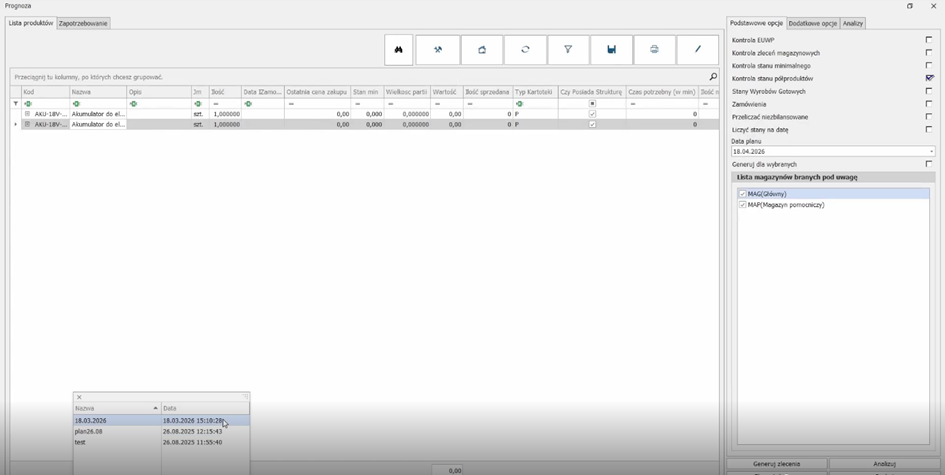Click the printer toolbar icon

pos(654,50)
